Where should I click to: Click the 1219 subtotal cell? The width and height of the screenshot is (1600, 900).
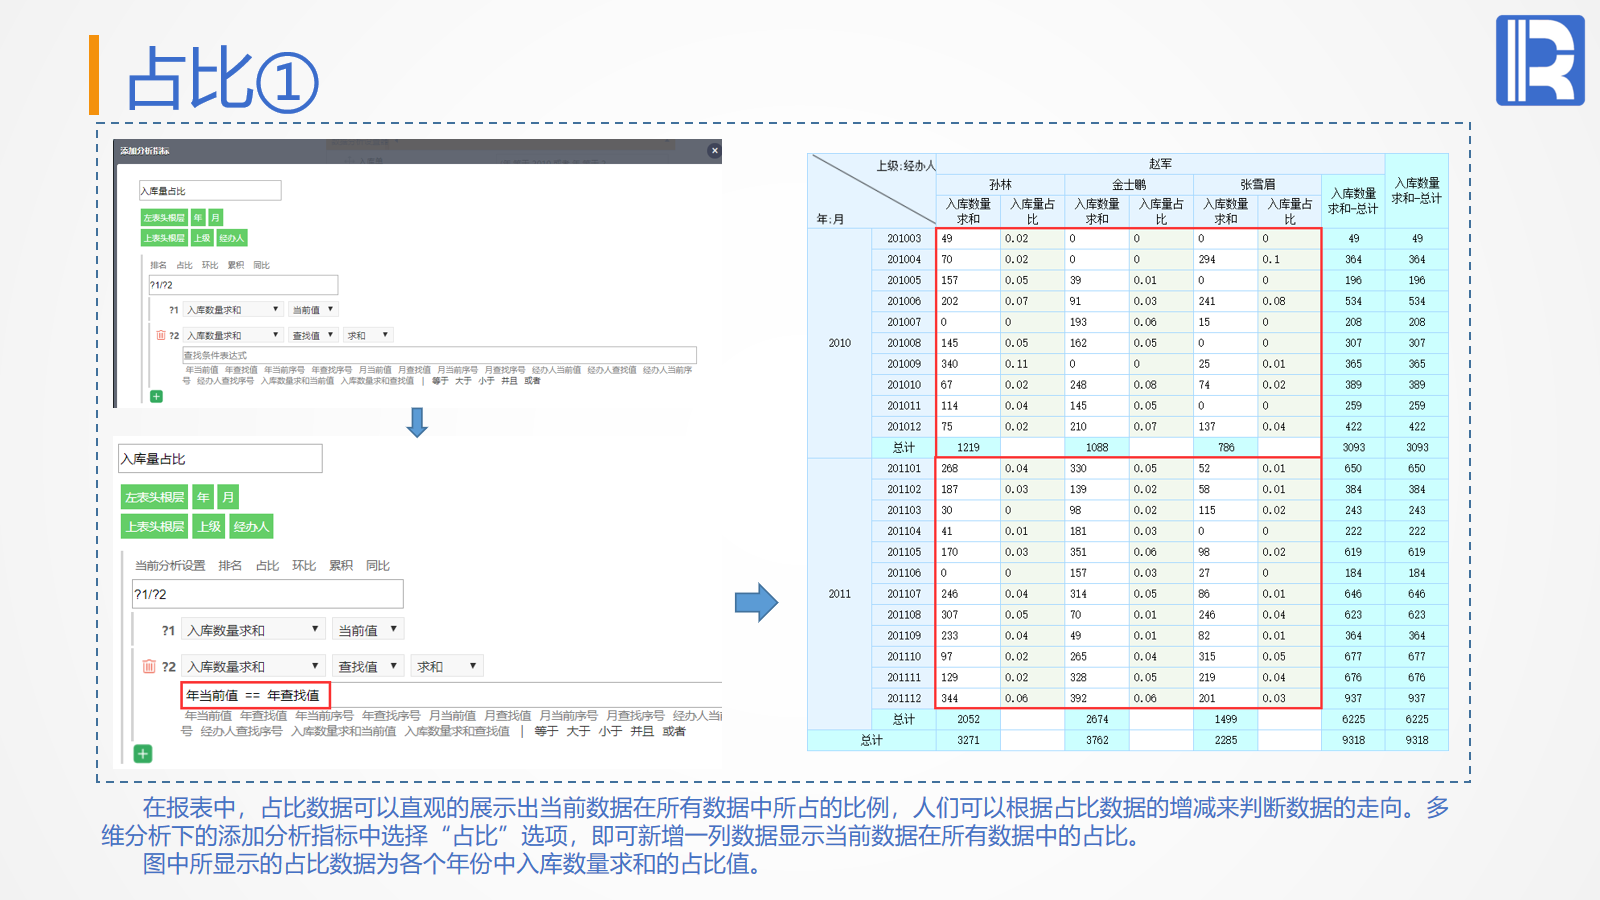pos(968,447)
